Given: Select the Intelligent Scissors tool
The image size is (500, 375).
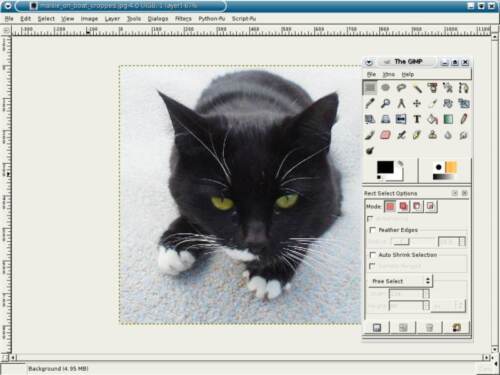Looking at the screenshot, I should point(448,88).
